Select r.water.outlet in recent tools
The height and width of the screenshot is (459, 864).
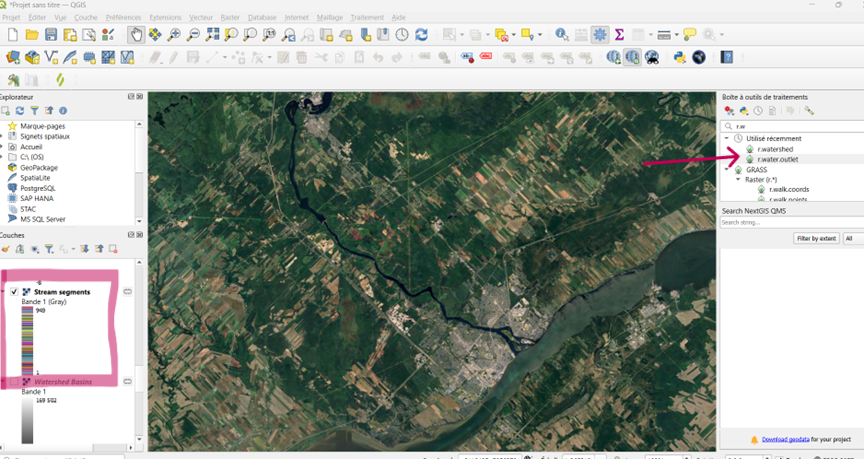778,159
